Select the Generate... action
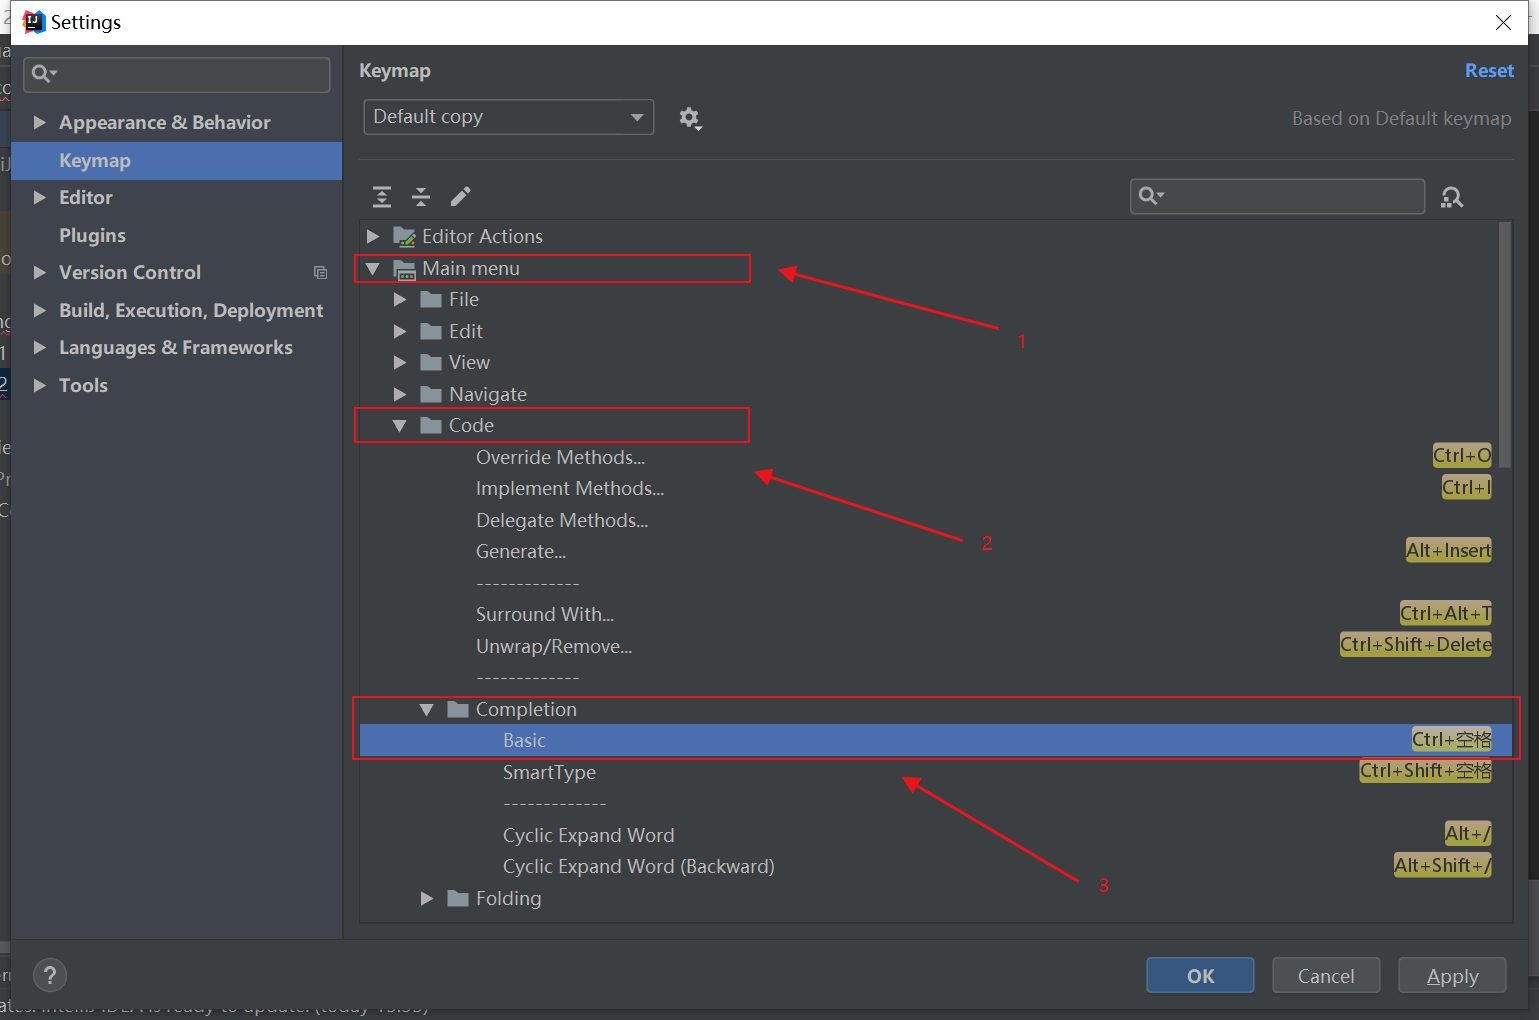The width and height of the screenshot is (1539, 1020). 521,552
